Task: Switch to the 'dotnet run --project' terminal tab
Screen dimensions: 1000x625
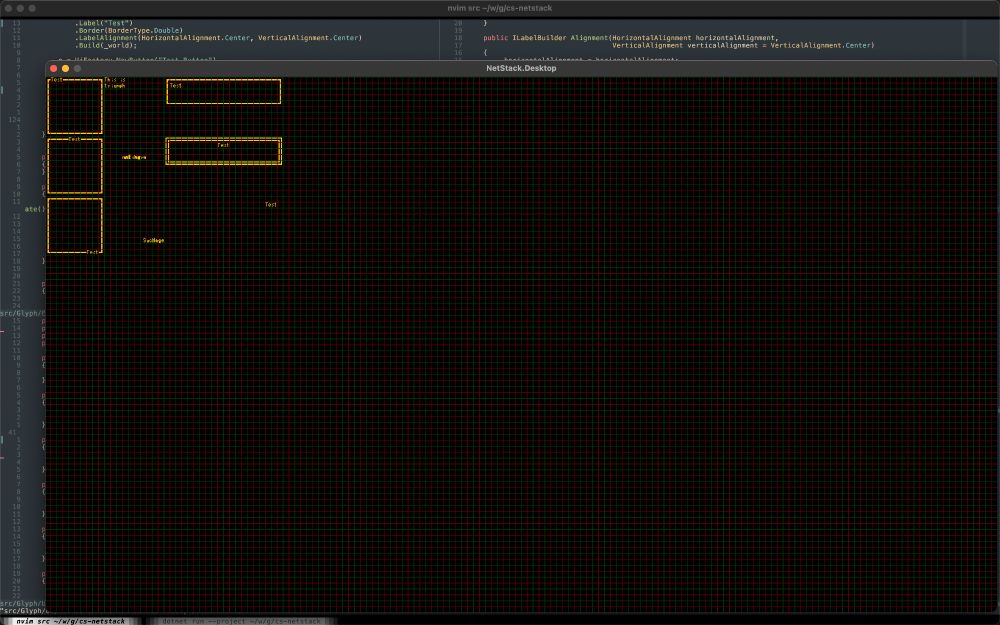Action: [241, 621]
